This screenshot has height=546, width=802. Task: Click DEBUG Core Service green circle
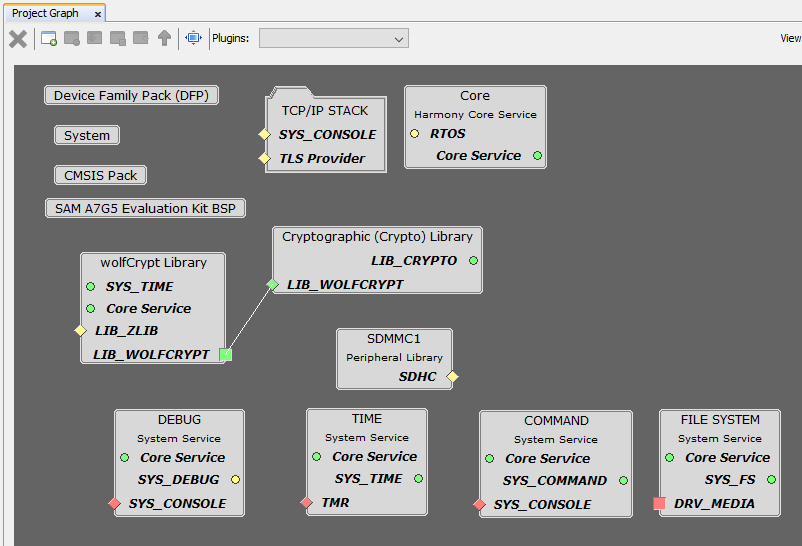coord(125,457)
